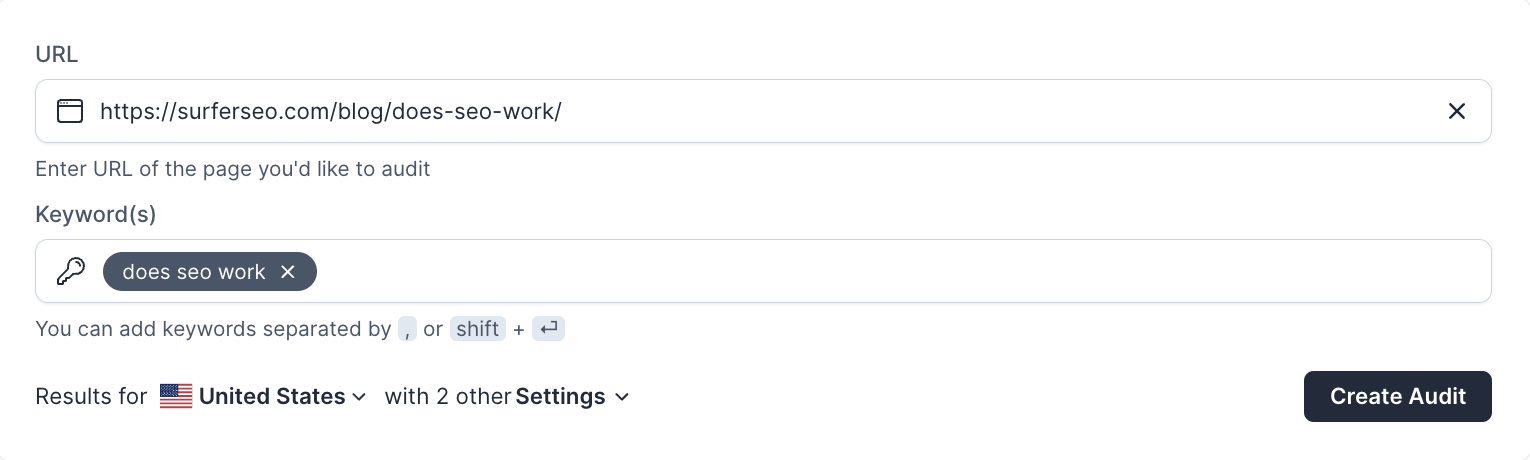Click the browser window icon in URL field
Image resolution: width=1530 pixels, height=460 pixels.
point(69,111)
